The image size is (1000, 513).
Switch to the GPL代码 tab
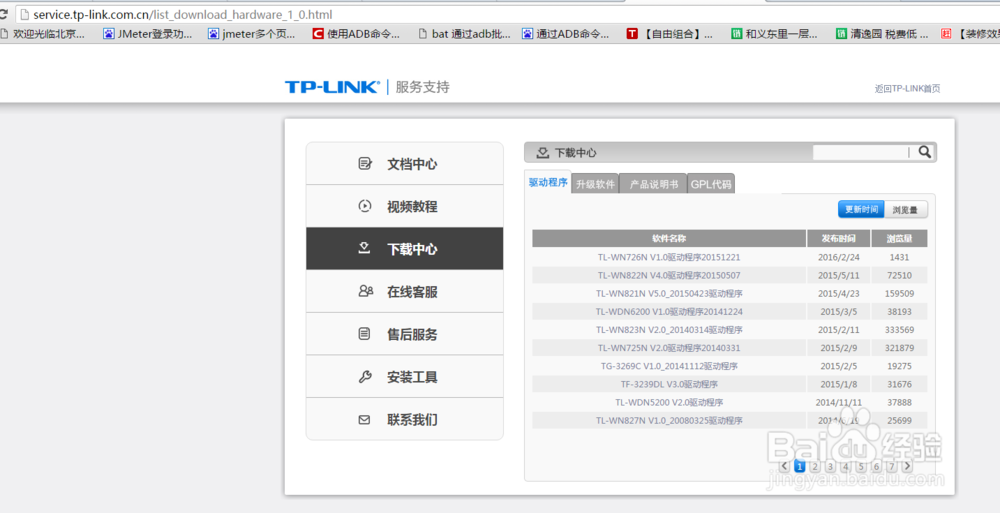[x=711, y=184]
